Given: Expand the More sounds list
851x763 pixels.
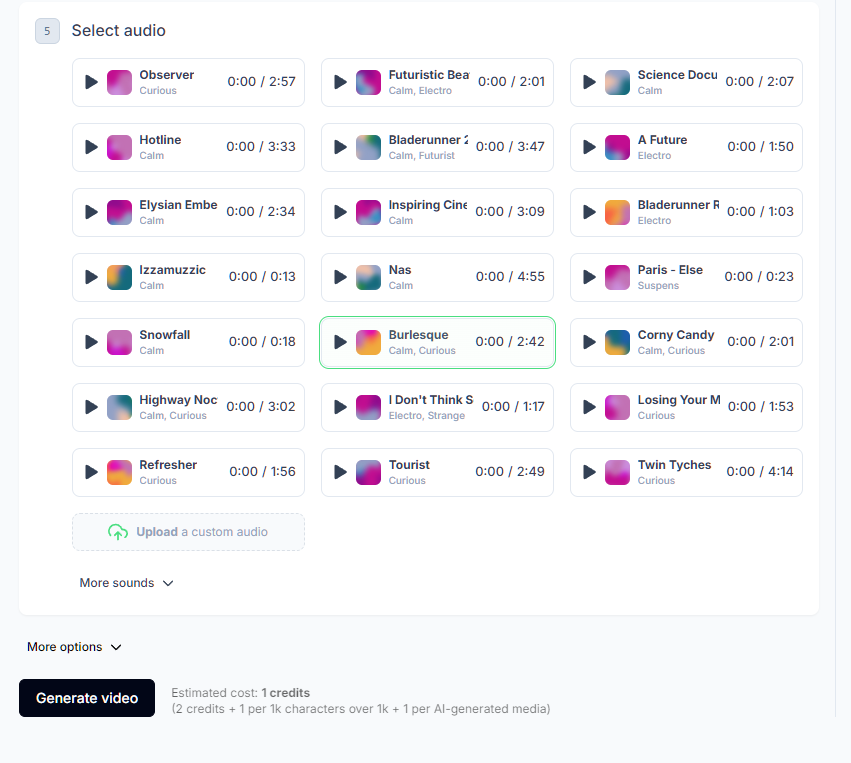Looking at the screenshot, I should (x=117, y=583).
